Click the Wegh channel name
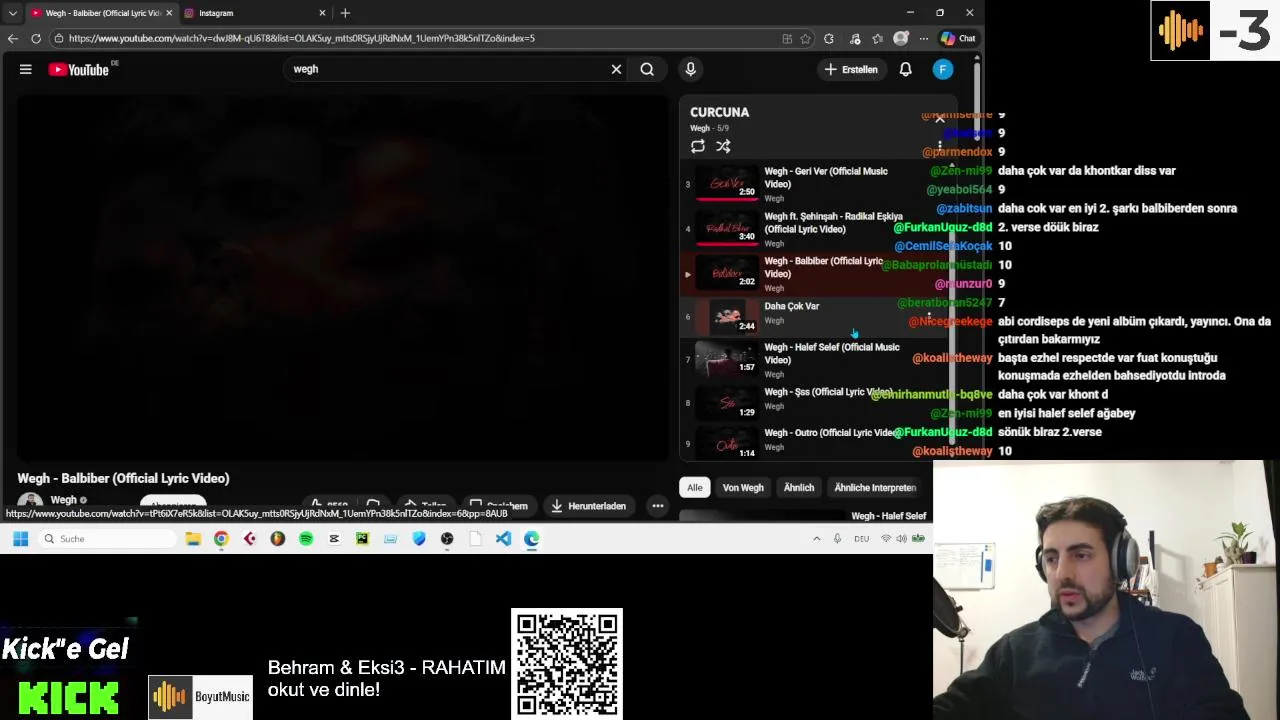1280x720 pixels. tap(63, 499)
